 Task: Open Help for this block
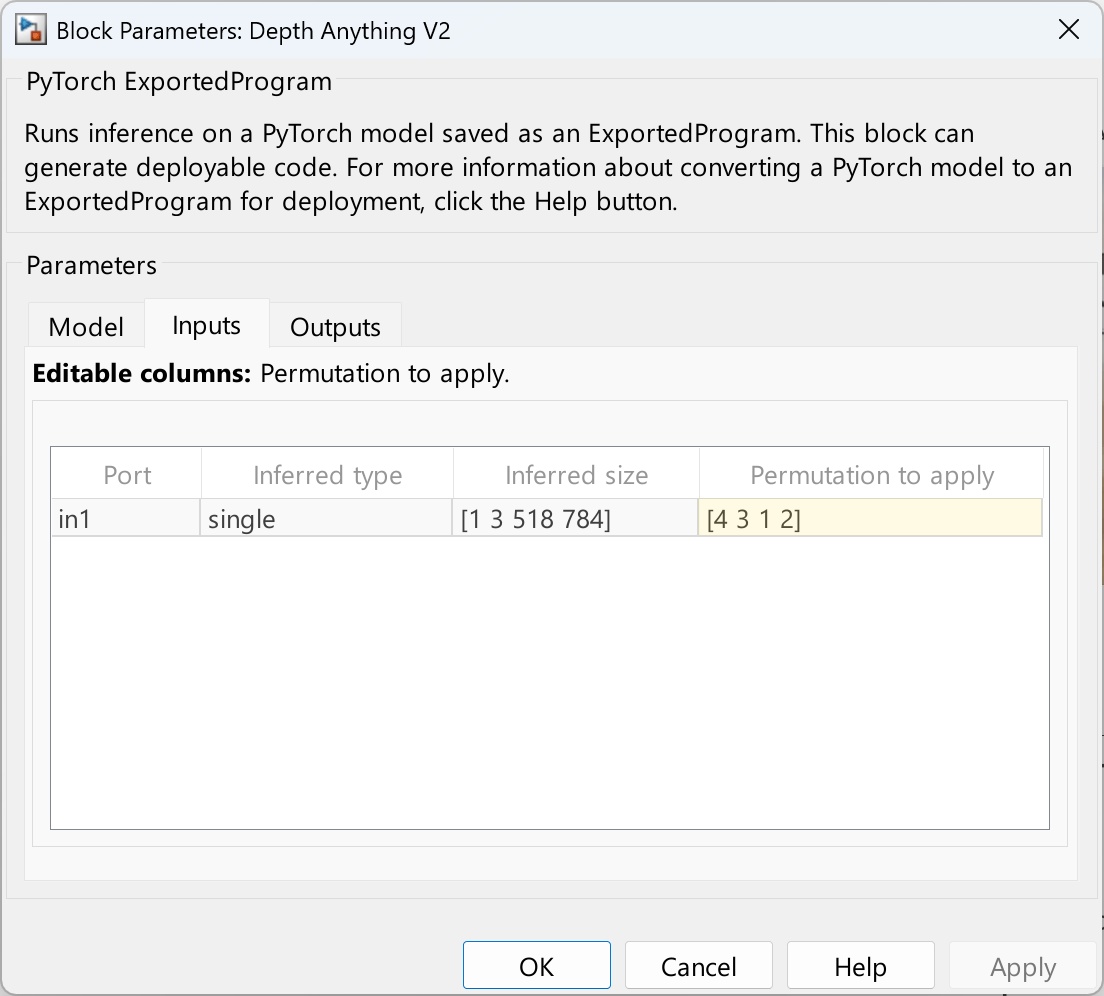click(860, 967)
